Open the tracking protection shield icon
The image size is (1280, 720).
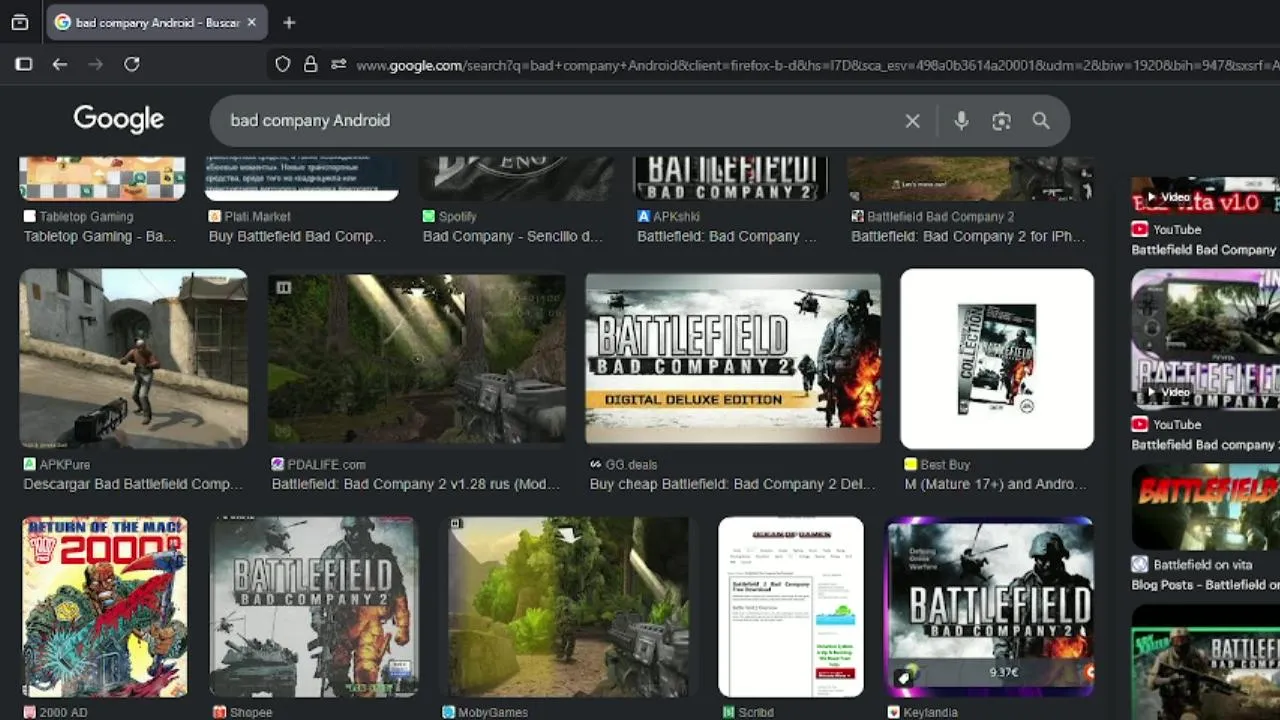[x=283, y=64]
